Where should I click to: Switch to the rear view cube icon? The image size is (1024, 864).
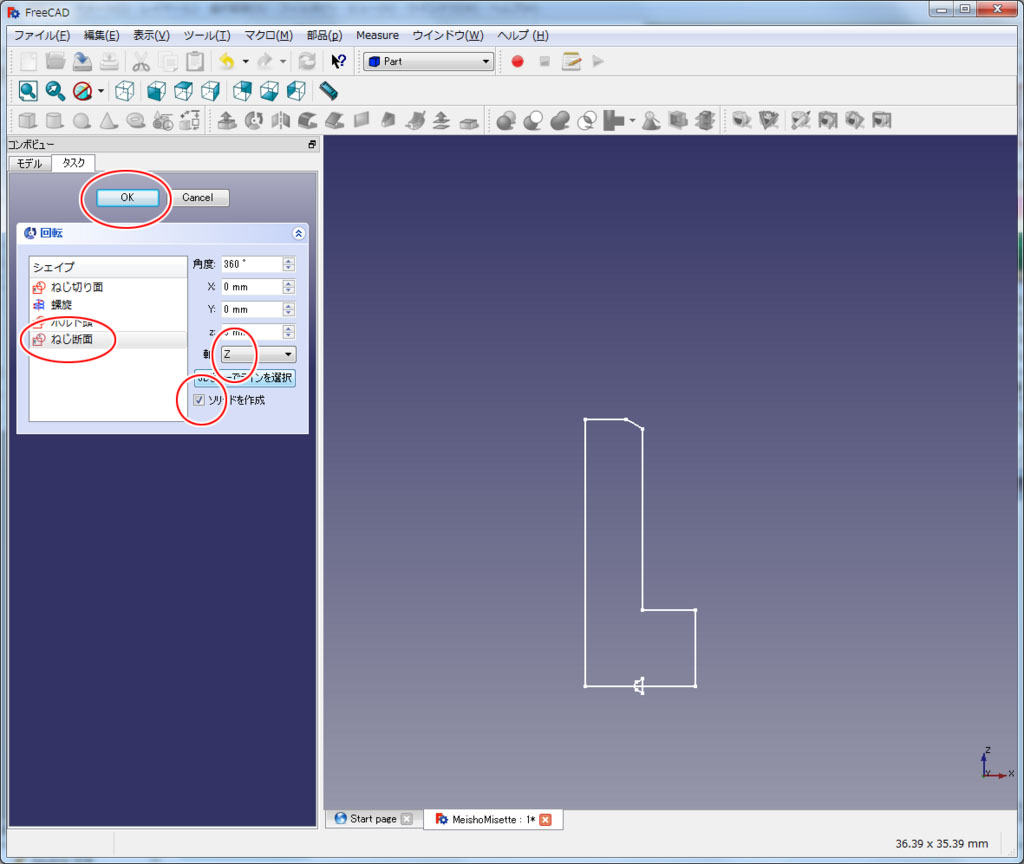[x=242, y=91]
